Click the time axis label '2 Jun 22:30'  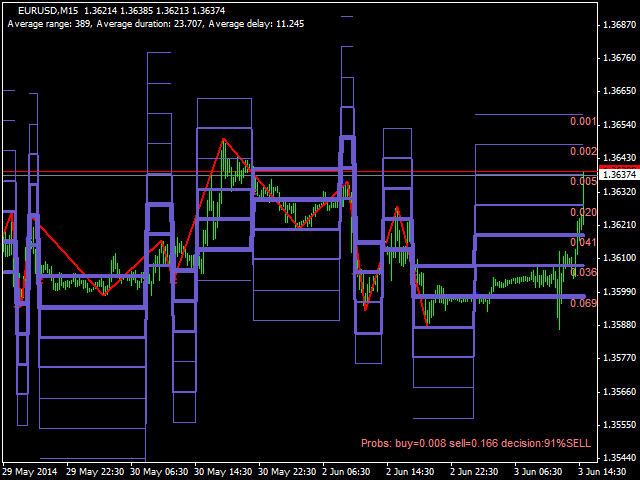pyautogui.click(x=474, y=472)
